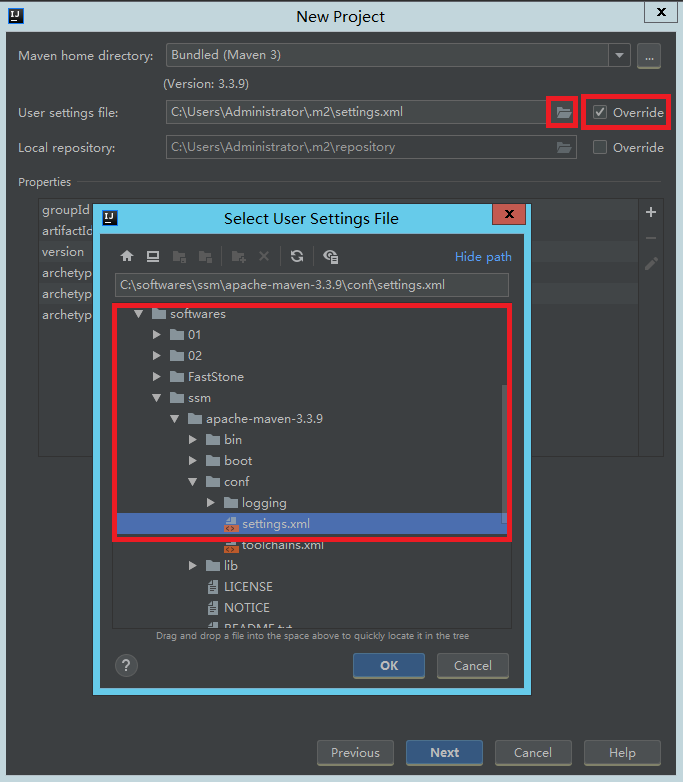Toggle show hidden files and directories

point(330,256)
